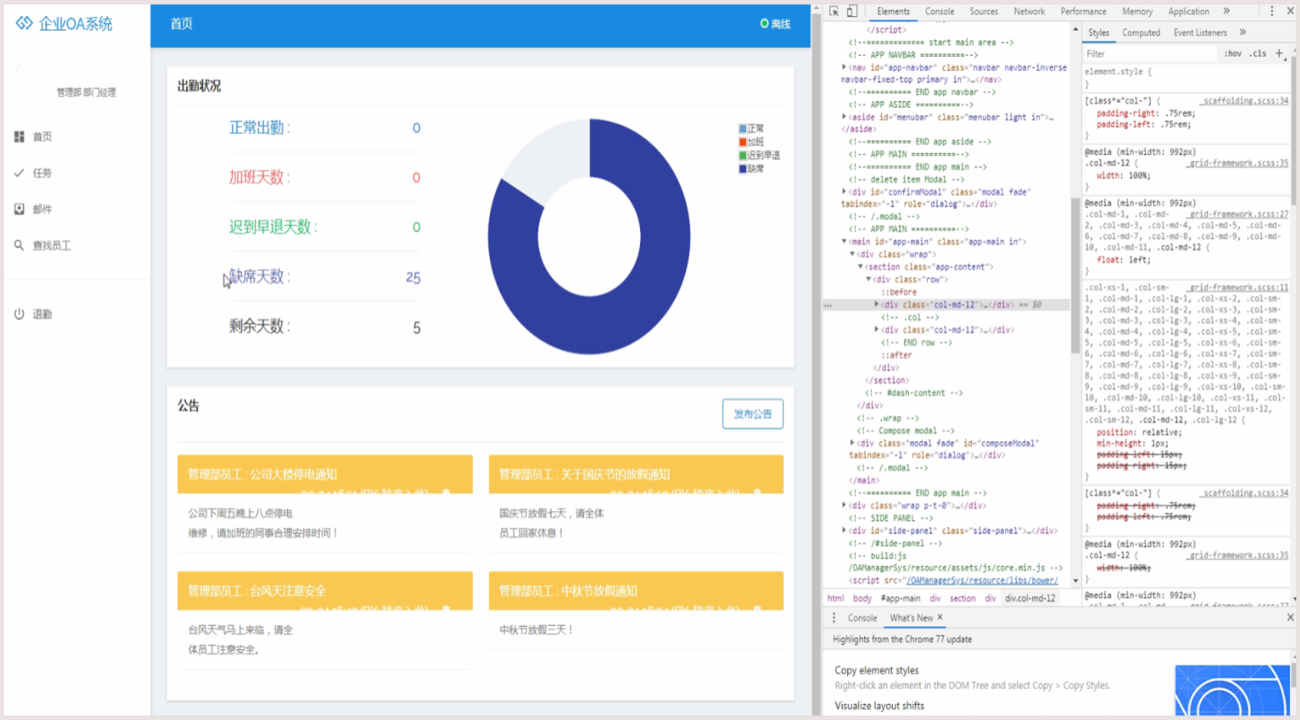Click the What's New preview thumbnail
Image resolution: width=1300 pixels, height=720 pixels.
[x=1232, y=692]
